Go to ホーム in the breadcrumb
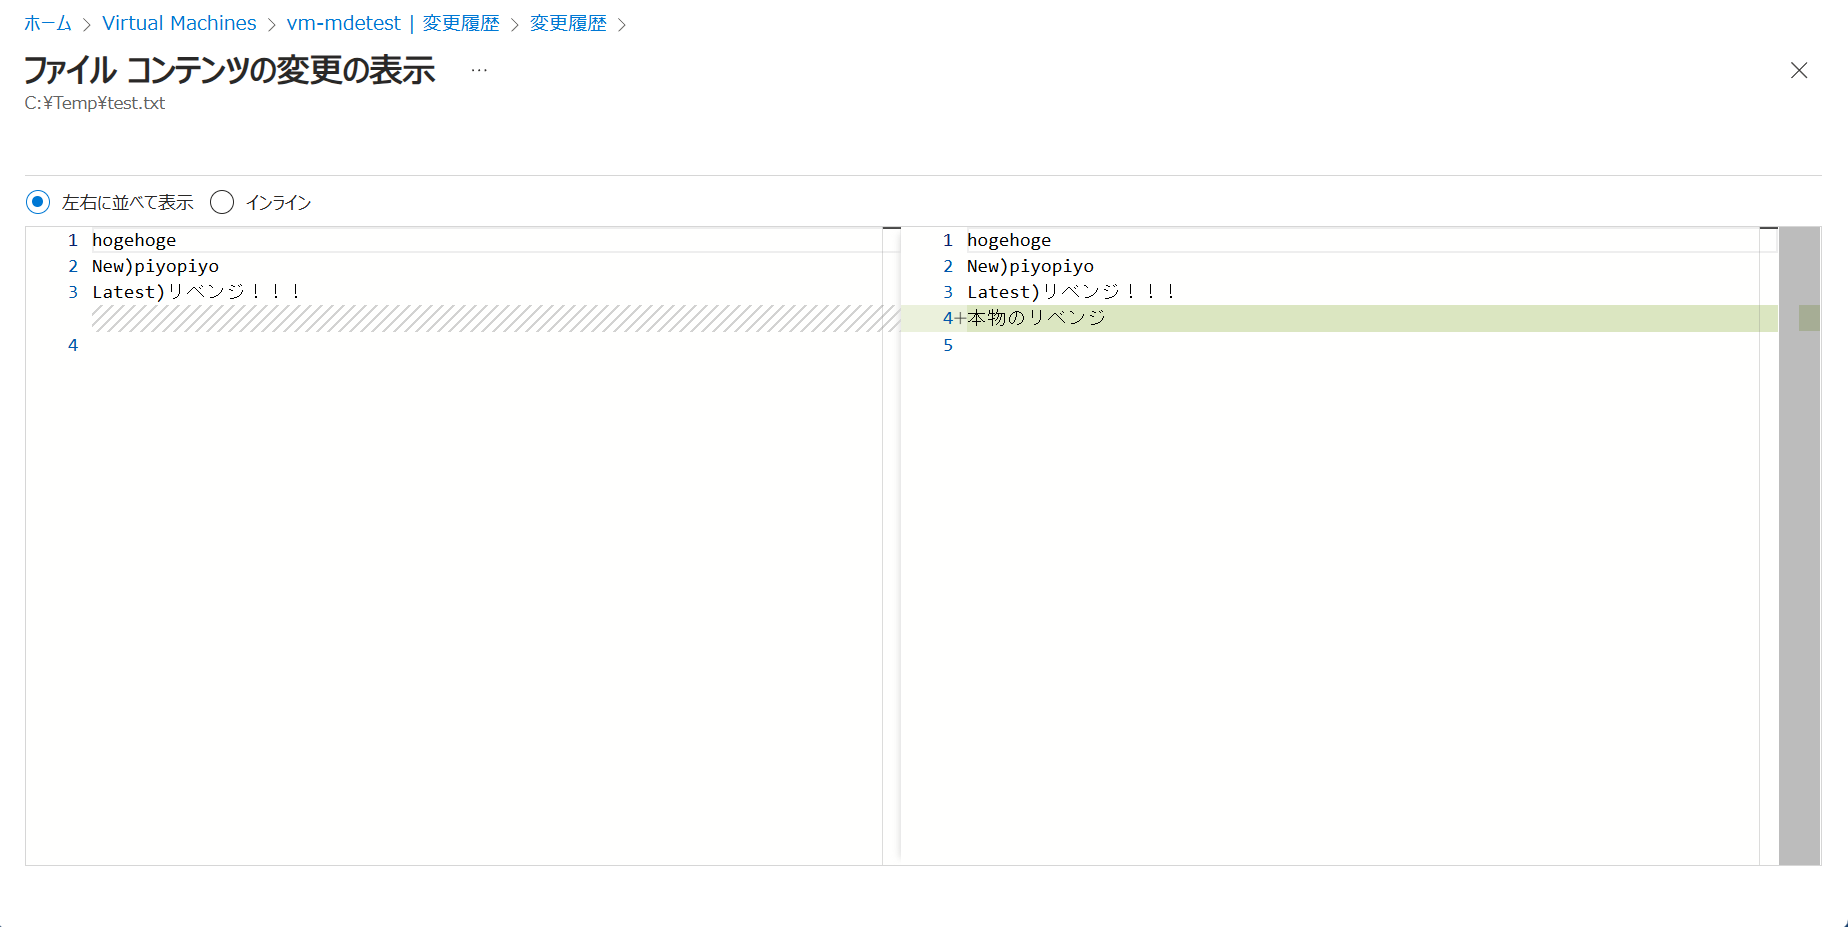 pyautogui.click(x=48, y=23)
